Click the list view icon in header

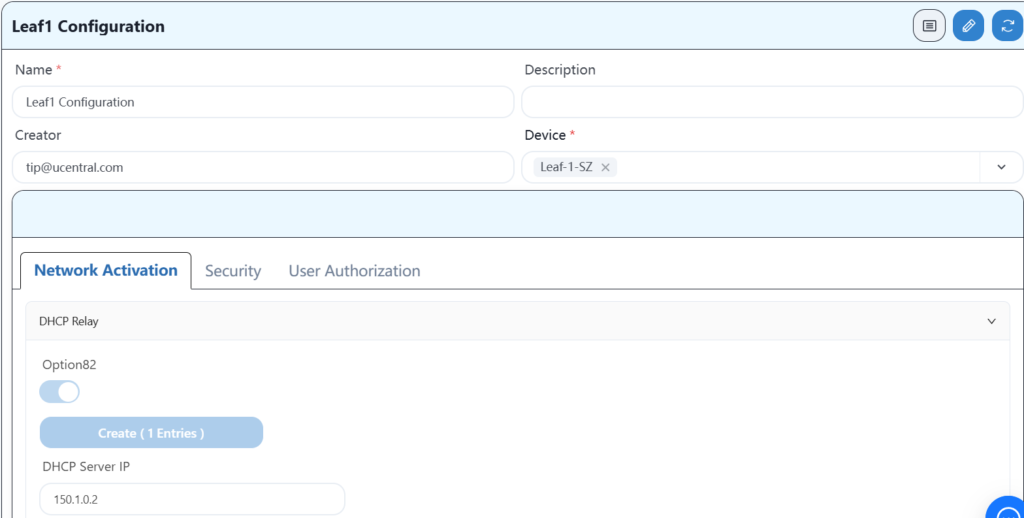[929, 26]
